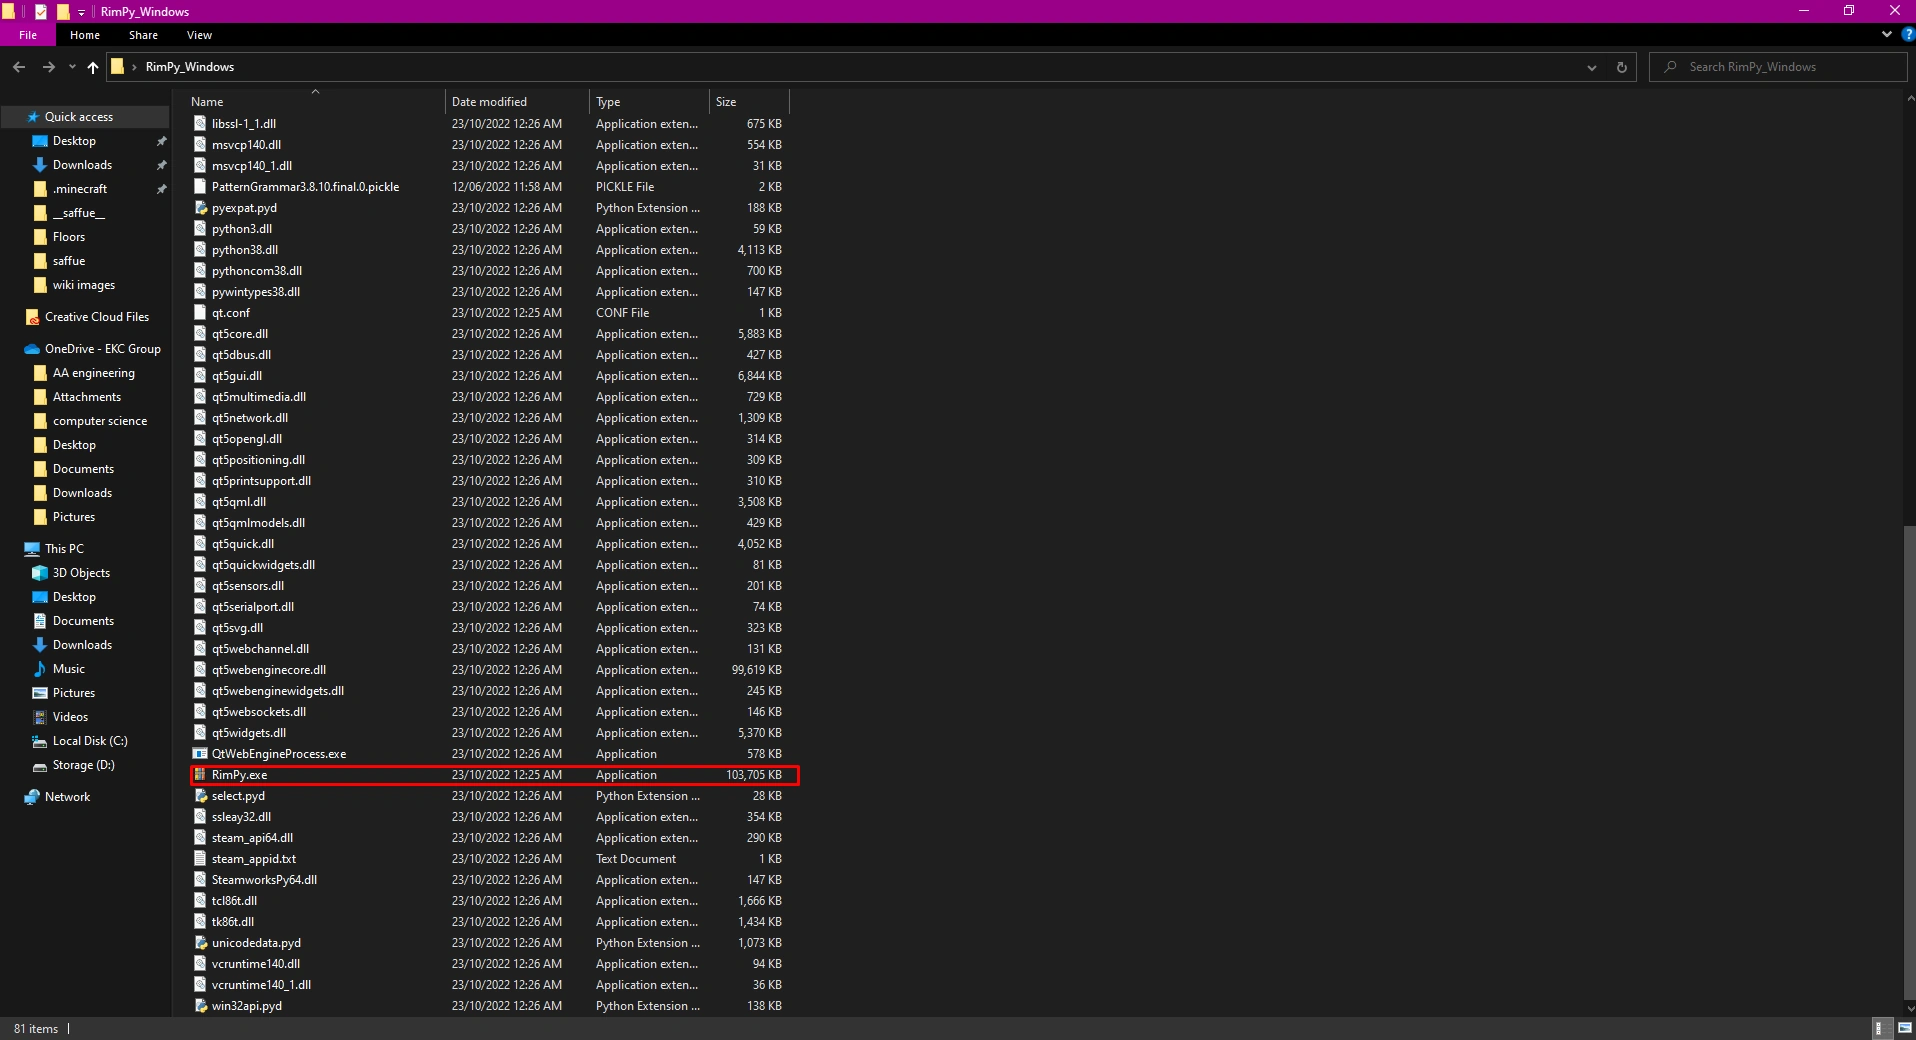The width and height of the screenshot is (1916, 1040).
Task: Open the .minecraft quick access folder
Action: click(x=80, y=189)
